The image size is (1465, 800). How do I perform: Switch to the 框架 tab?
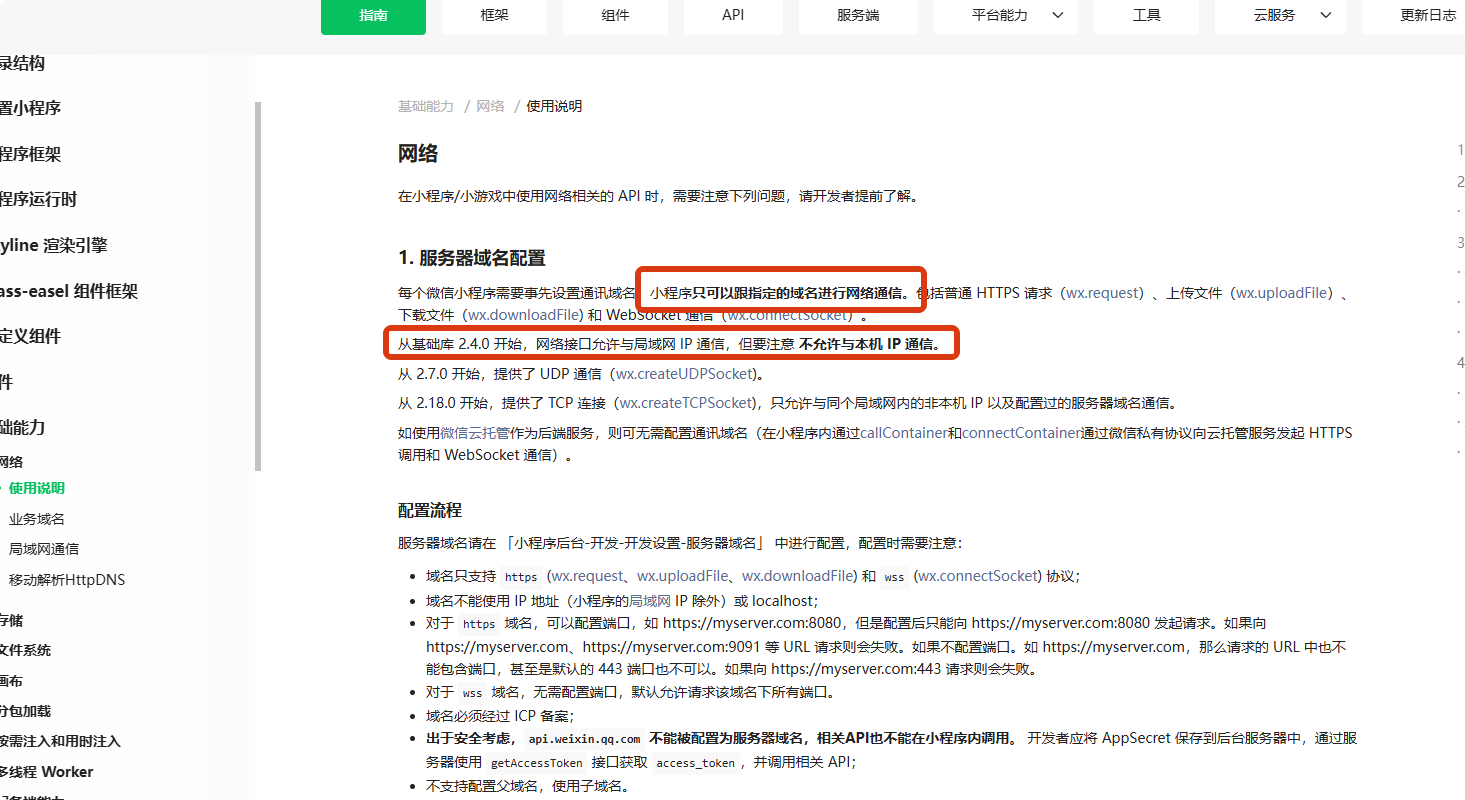(x=494, y=15)
